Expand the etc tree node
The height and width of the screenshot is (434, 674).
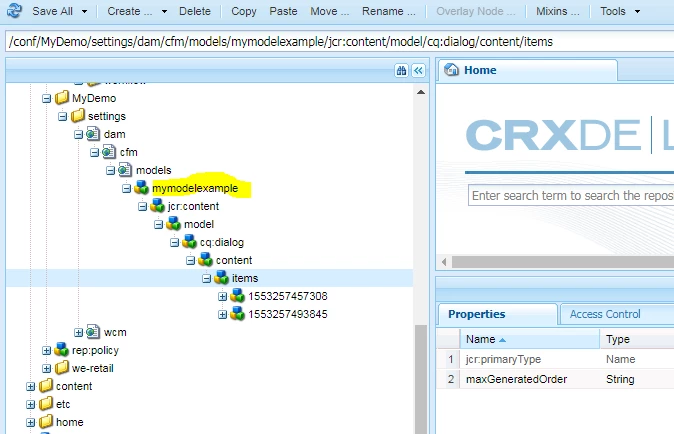[x=31, y=405]
